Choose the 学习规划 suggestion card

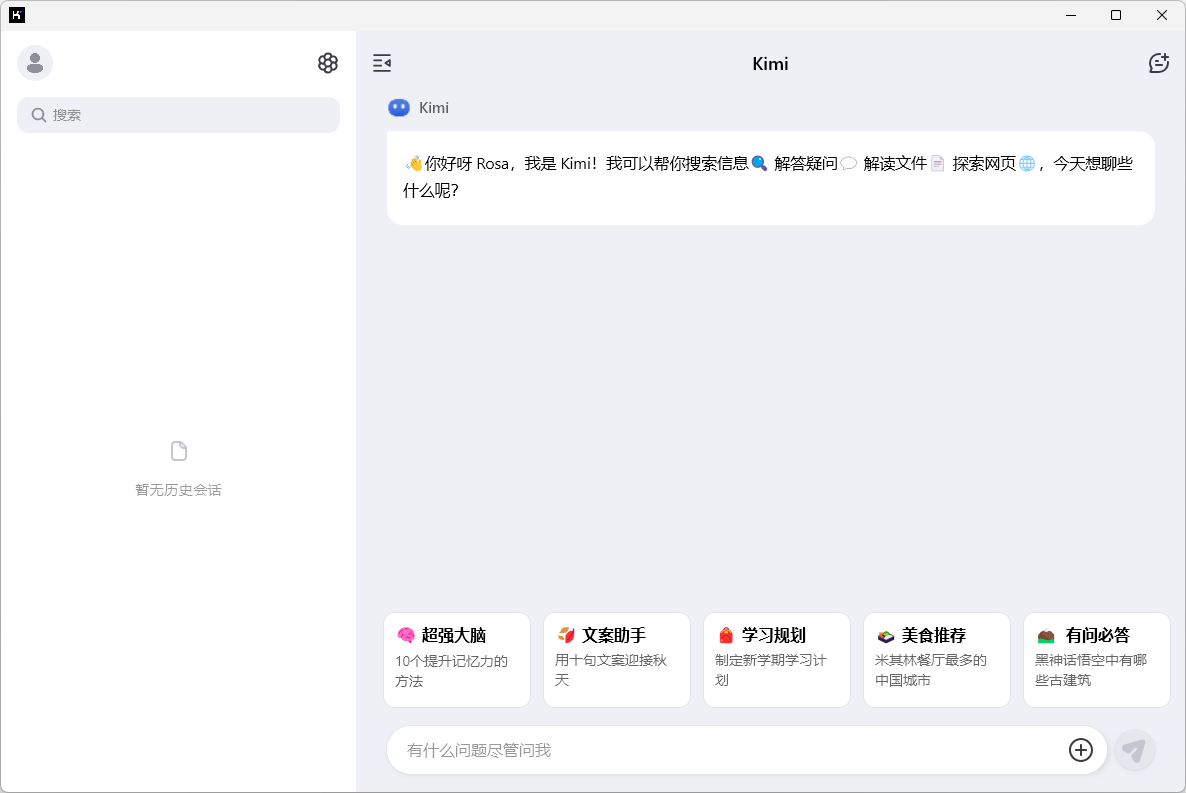pyautogui.click(x=777, y=660)
